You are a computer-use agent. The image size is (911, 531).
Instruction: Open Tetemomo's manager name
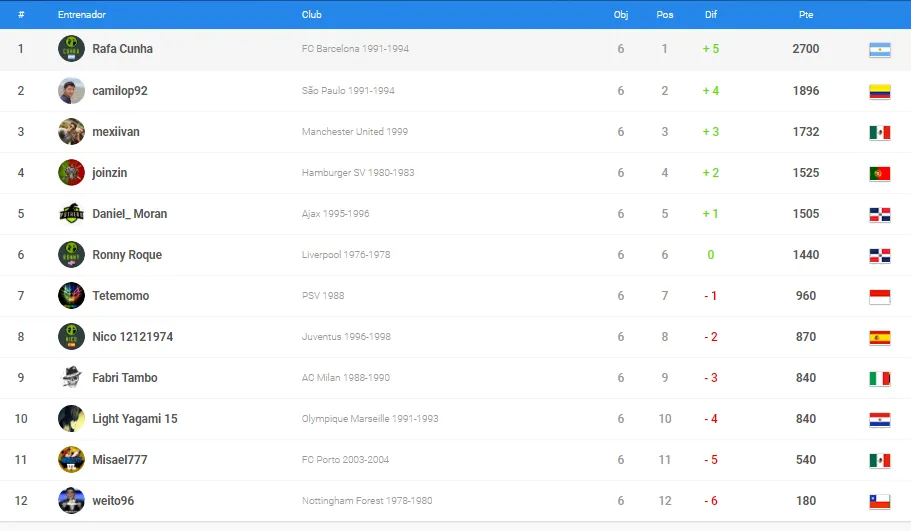point(121,296)
